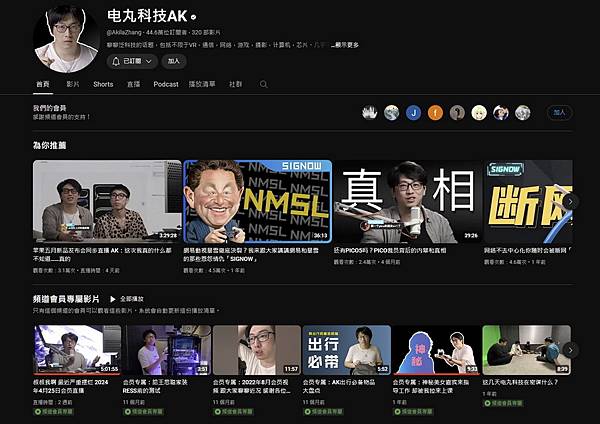The height and width of the screenshot is (424, 600).
Task: Open the 真相 PICO video thumbnail
Action: point(408,201)
